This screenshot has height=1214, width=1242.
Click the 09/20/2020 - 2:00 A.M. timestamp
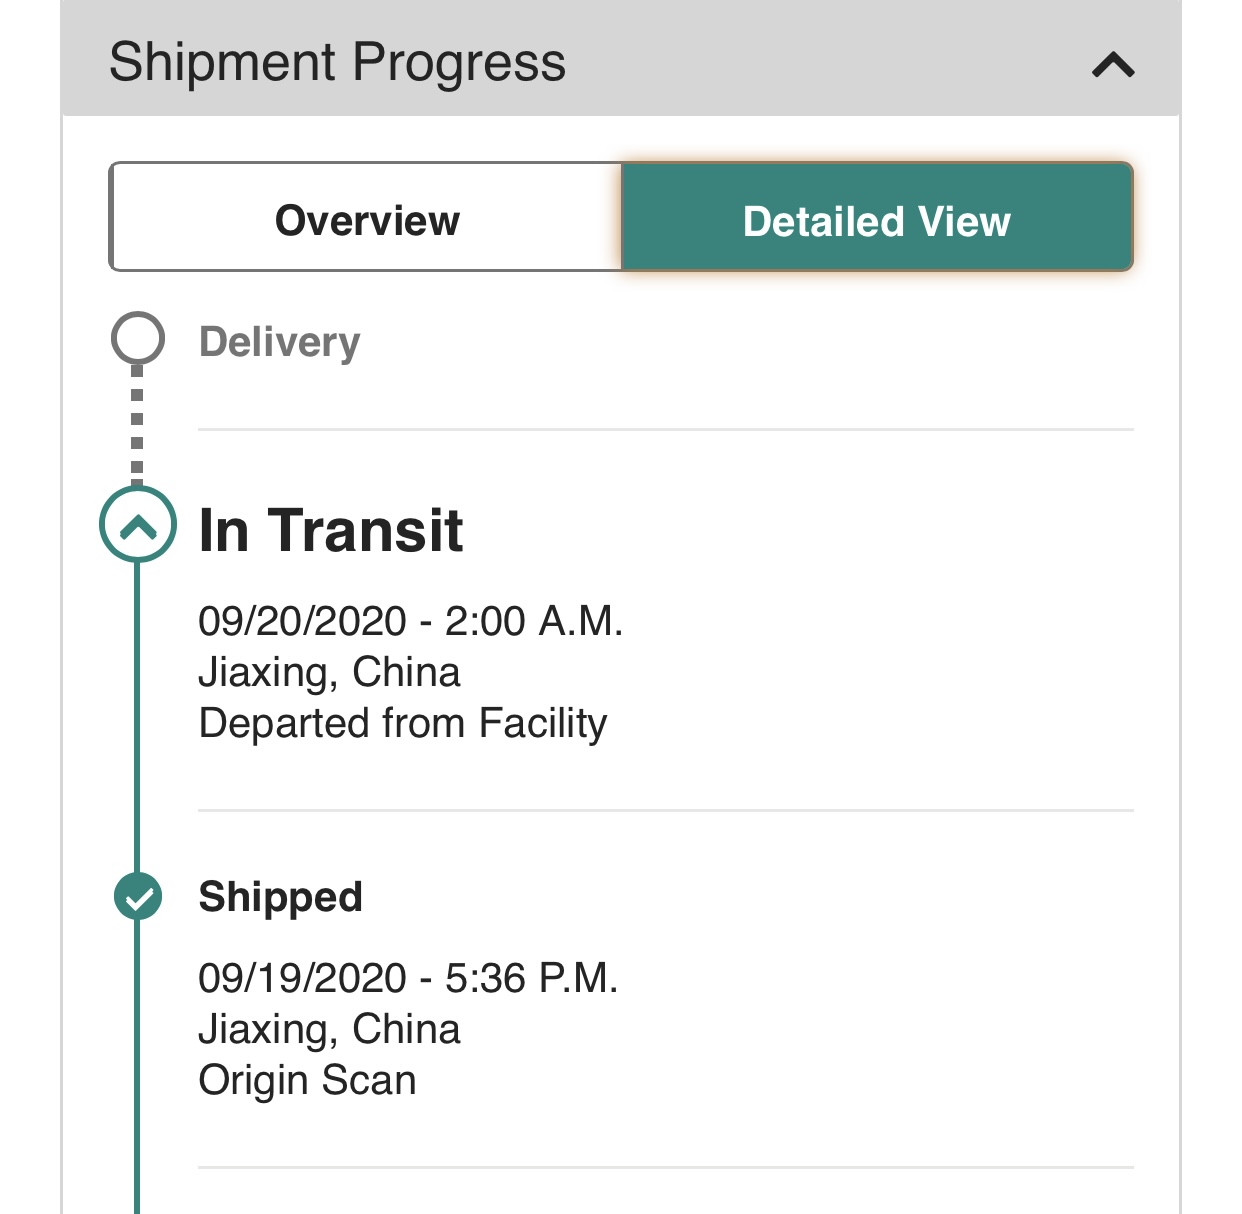point(410,621)
